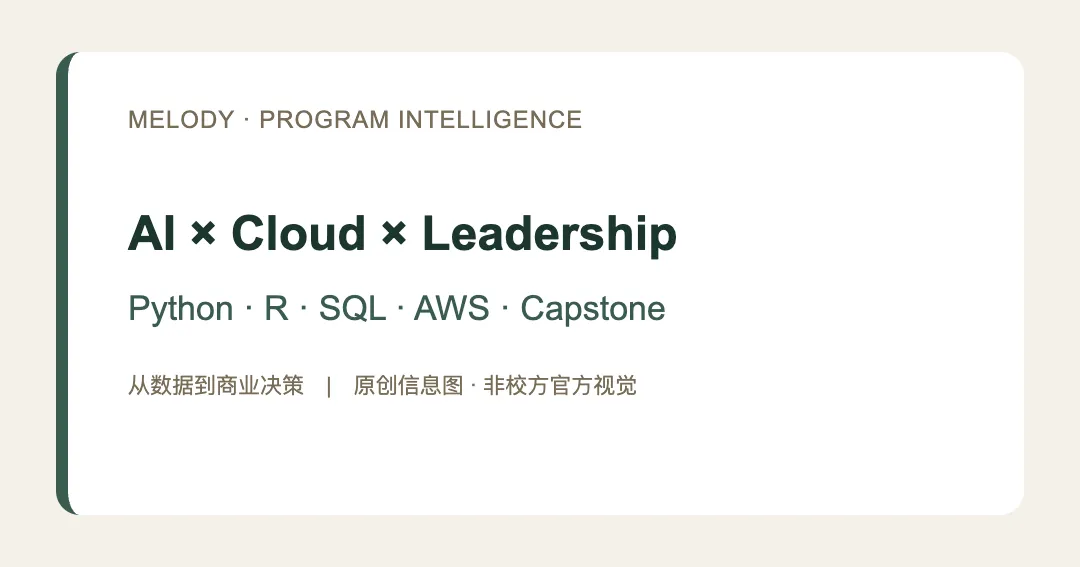1080x567 pixels.
Task: Select the Python skill label
Action: coord(180,309)
